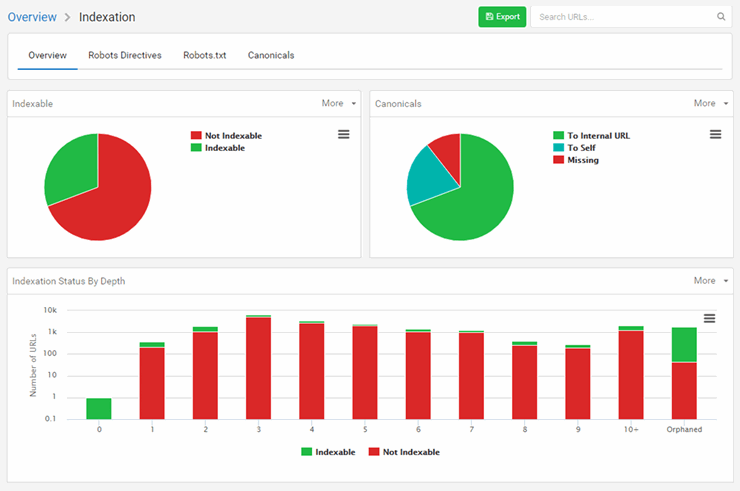
Task: Expand the Canonicals panel More dropdown
Action: pos(710,103)
